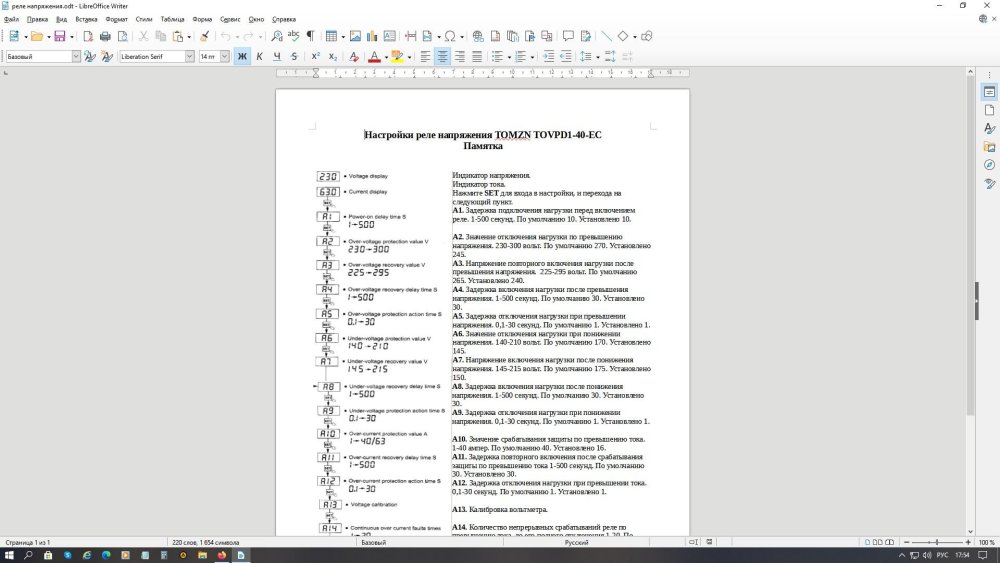Align text left
Image resolution: width=1000 pixels, height=563 pixels.
click(425, 57)
